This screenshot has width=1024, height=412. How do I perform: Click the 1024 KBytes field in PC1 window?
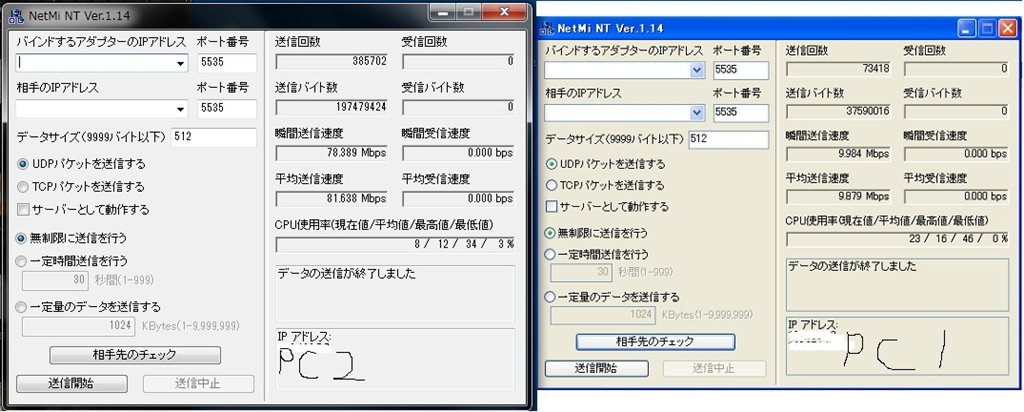[x=603, y=315]
